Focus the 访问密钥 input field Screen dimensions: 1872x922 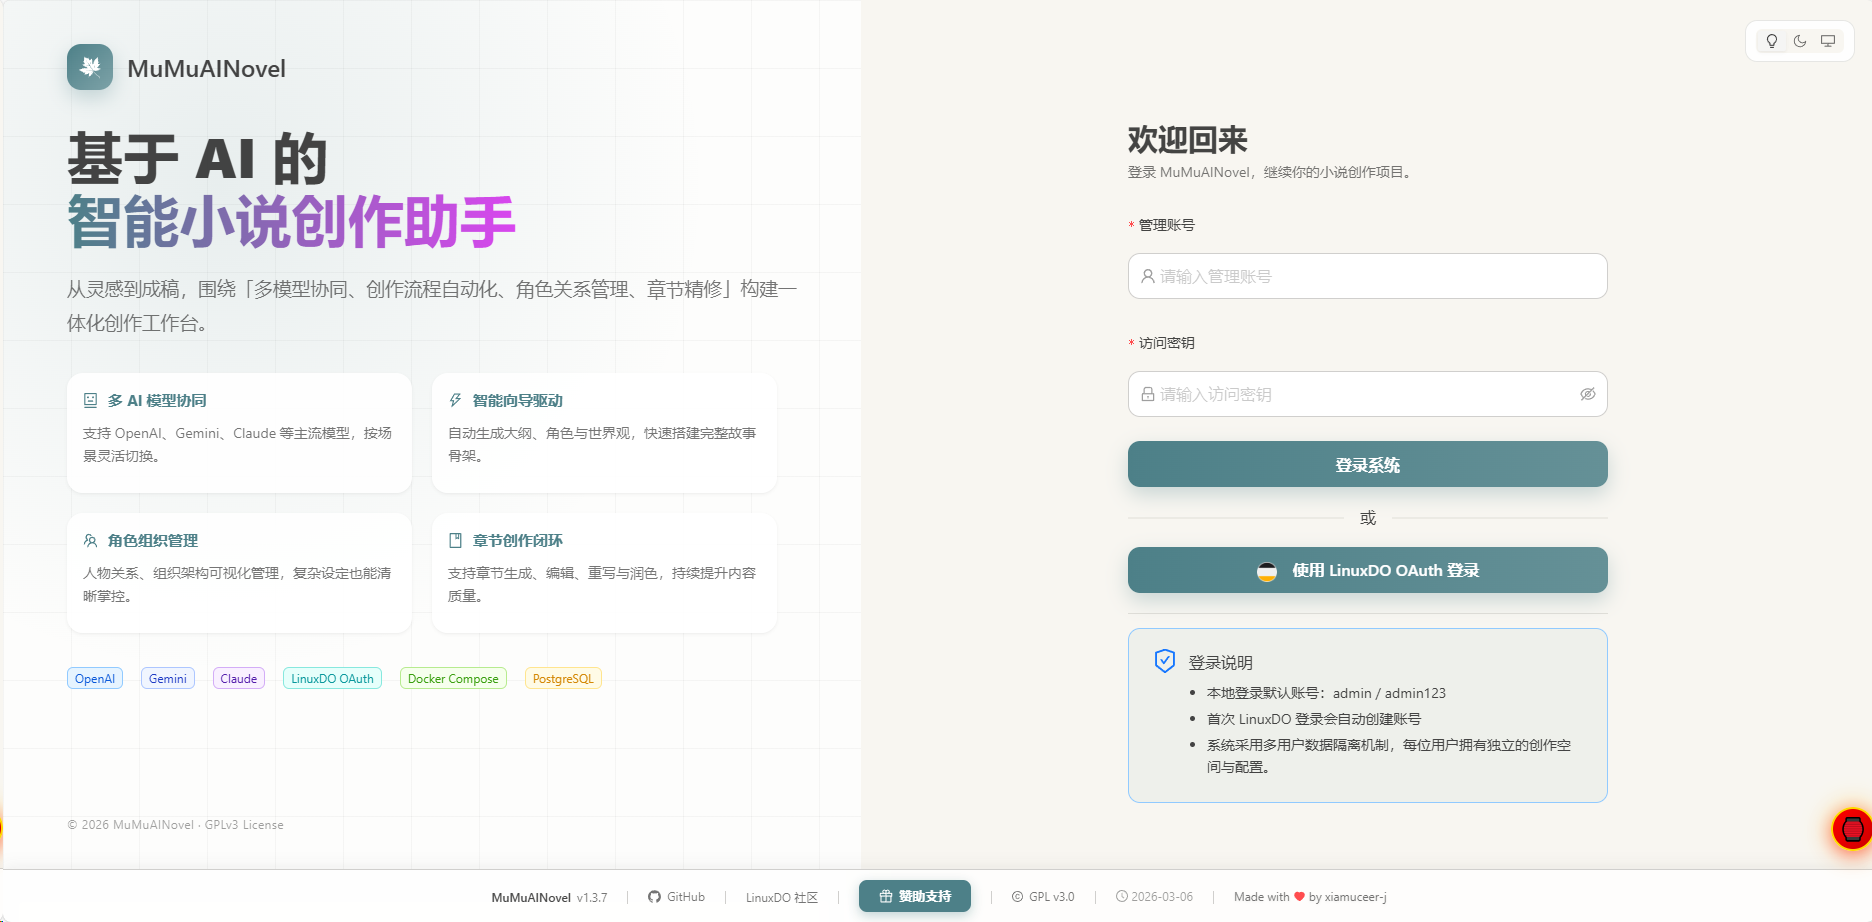(x=1368, y=394)
